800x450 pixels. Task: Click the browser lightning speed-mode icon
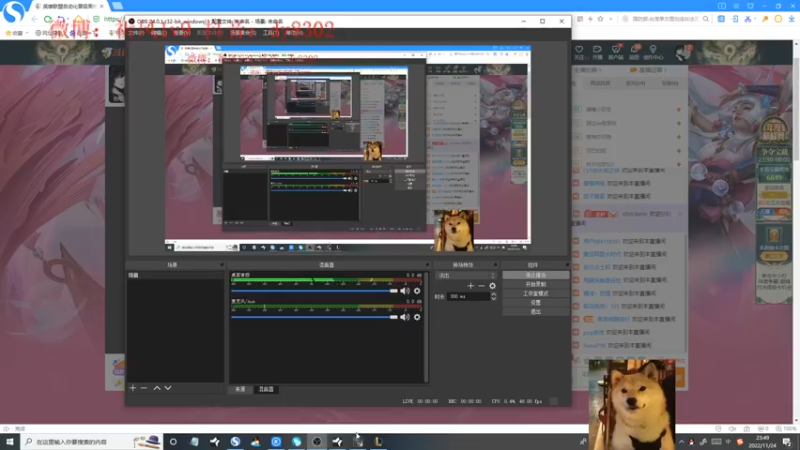click(x=590, y=19)
